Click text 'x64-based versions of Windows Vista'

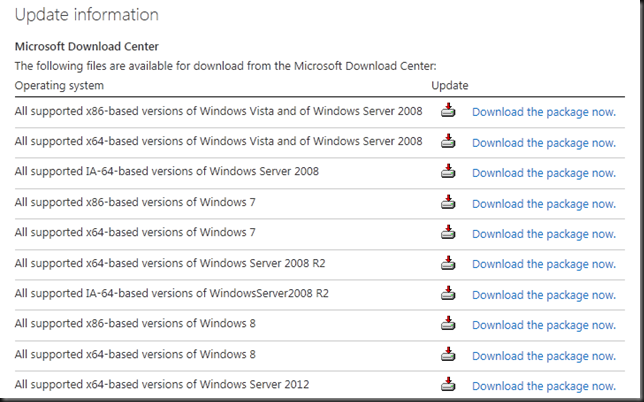[x=180, y=141]
